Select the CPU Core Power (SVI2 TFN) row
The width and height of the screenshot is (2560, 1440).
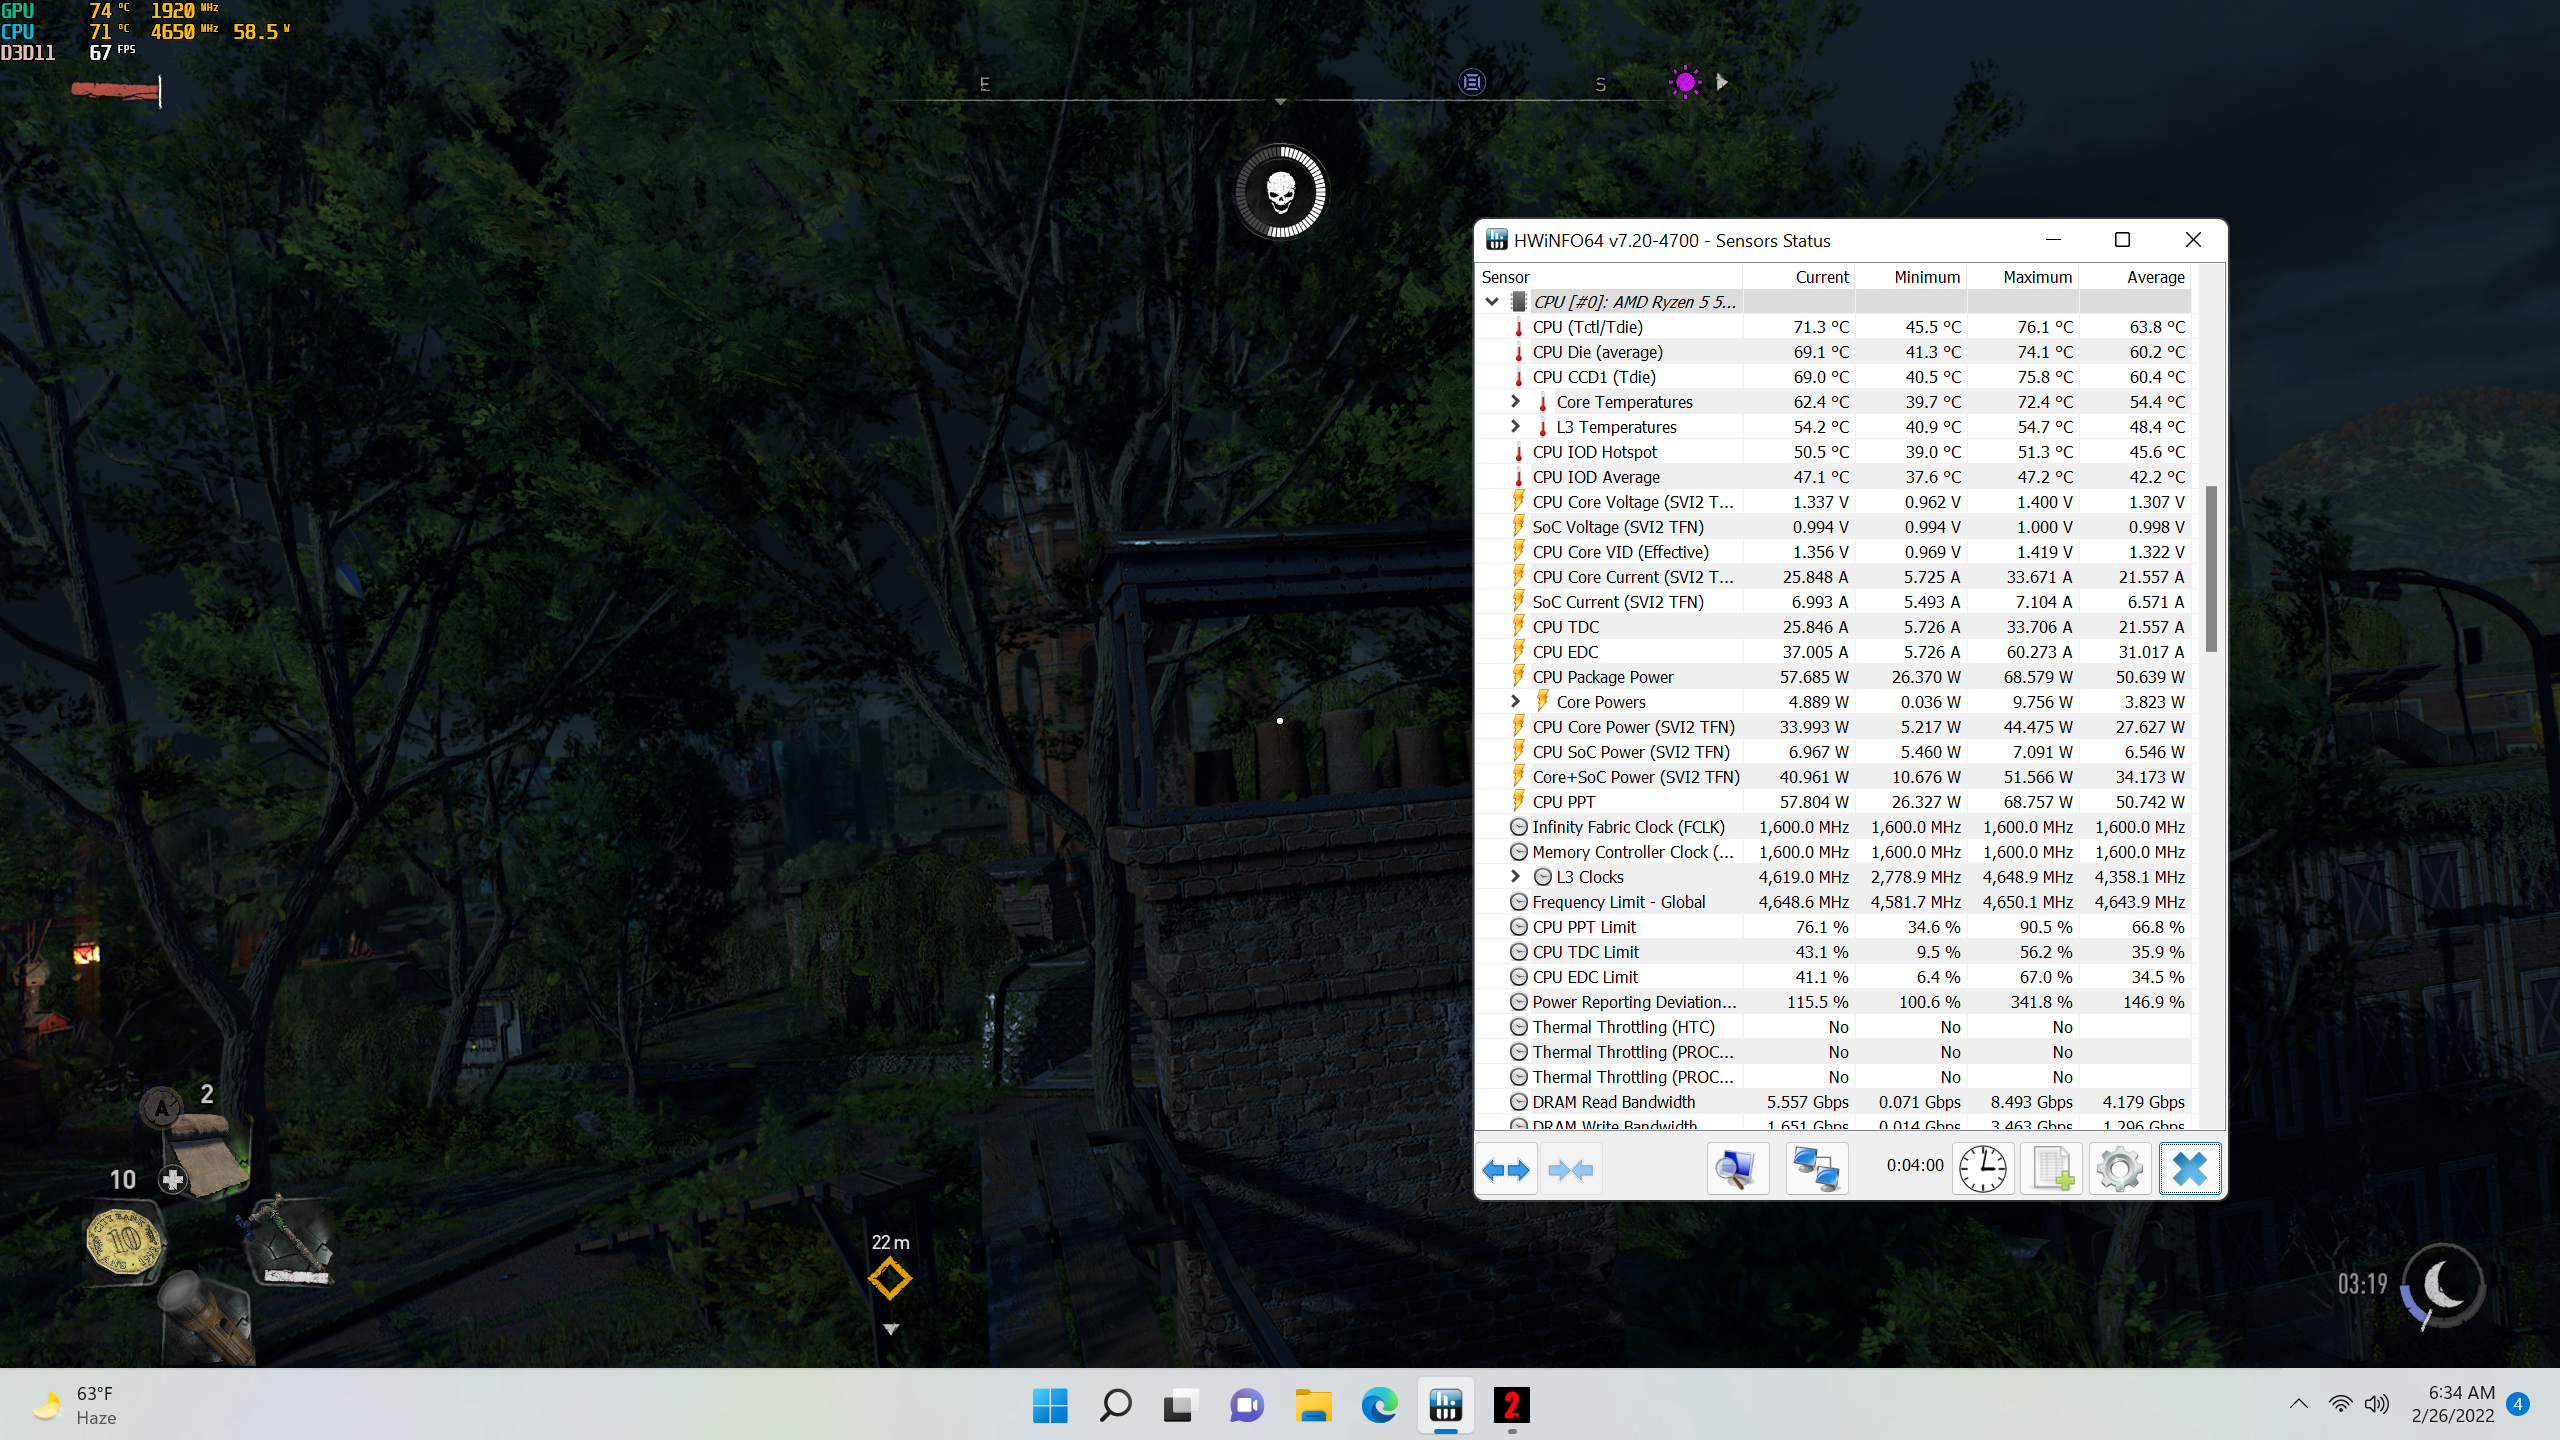tap(1834, 727)
